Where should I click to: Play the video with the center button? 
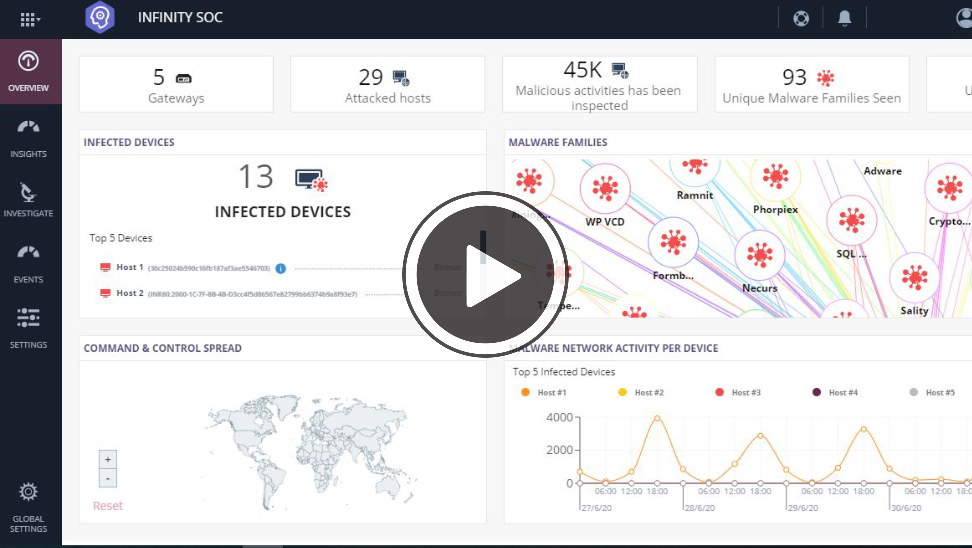click(x=485, y=275)
